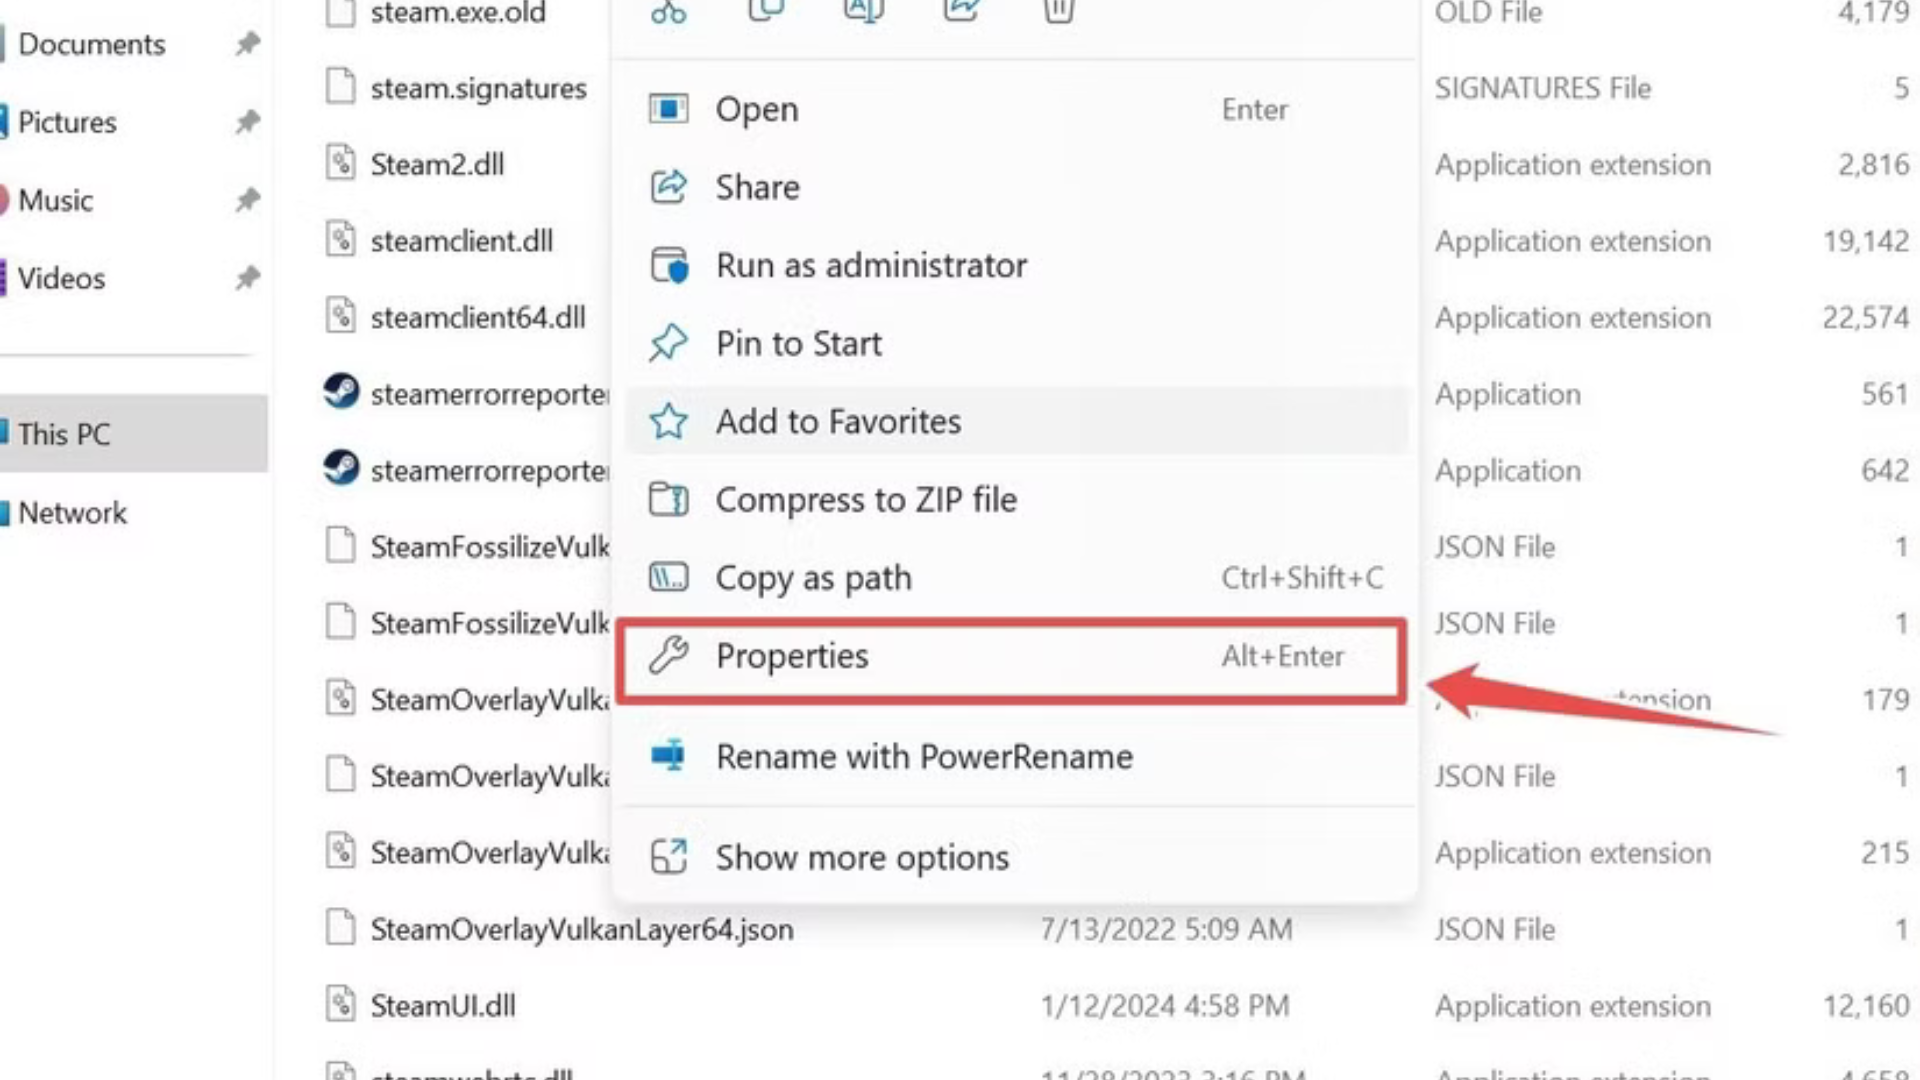
Task: Cut the file using the scissors icon
Action: click(x=668, y=12)
